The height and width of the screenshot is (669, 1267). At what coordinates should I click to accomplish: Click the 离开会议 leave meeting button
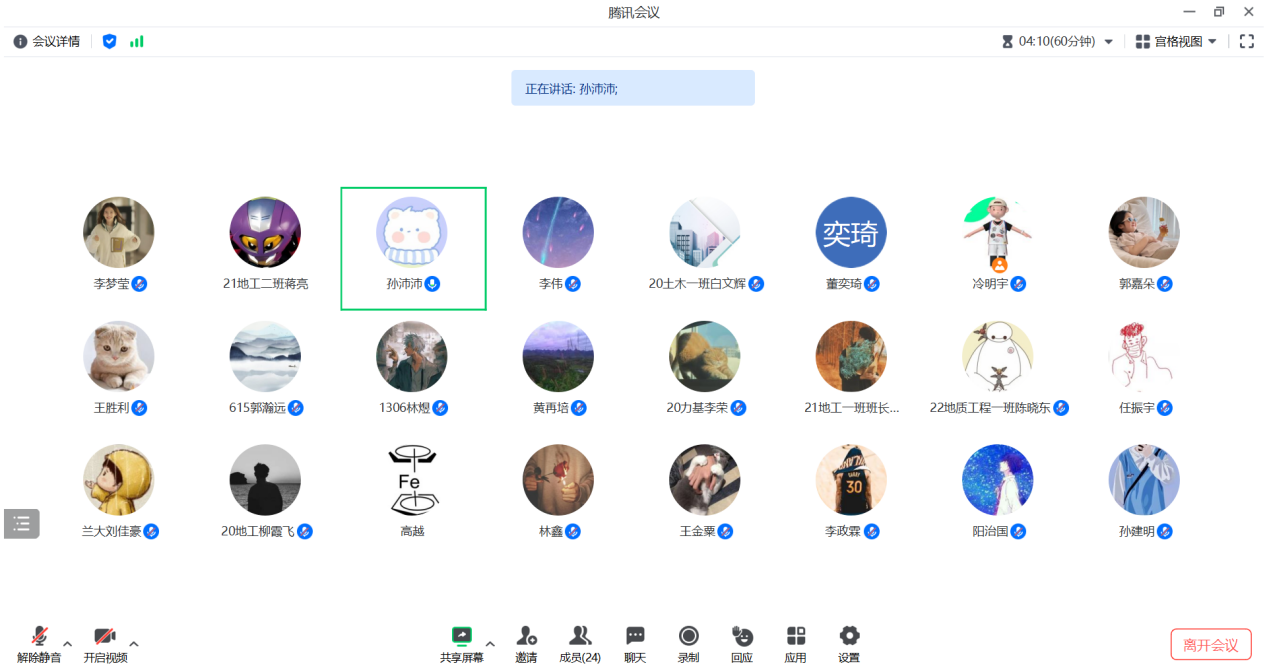click(x=1211, y=645)
